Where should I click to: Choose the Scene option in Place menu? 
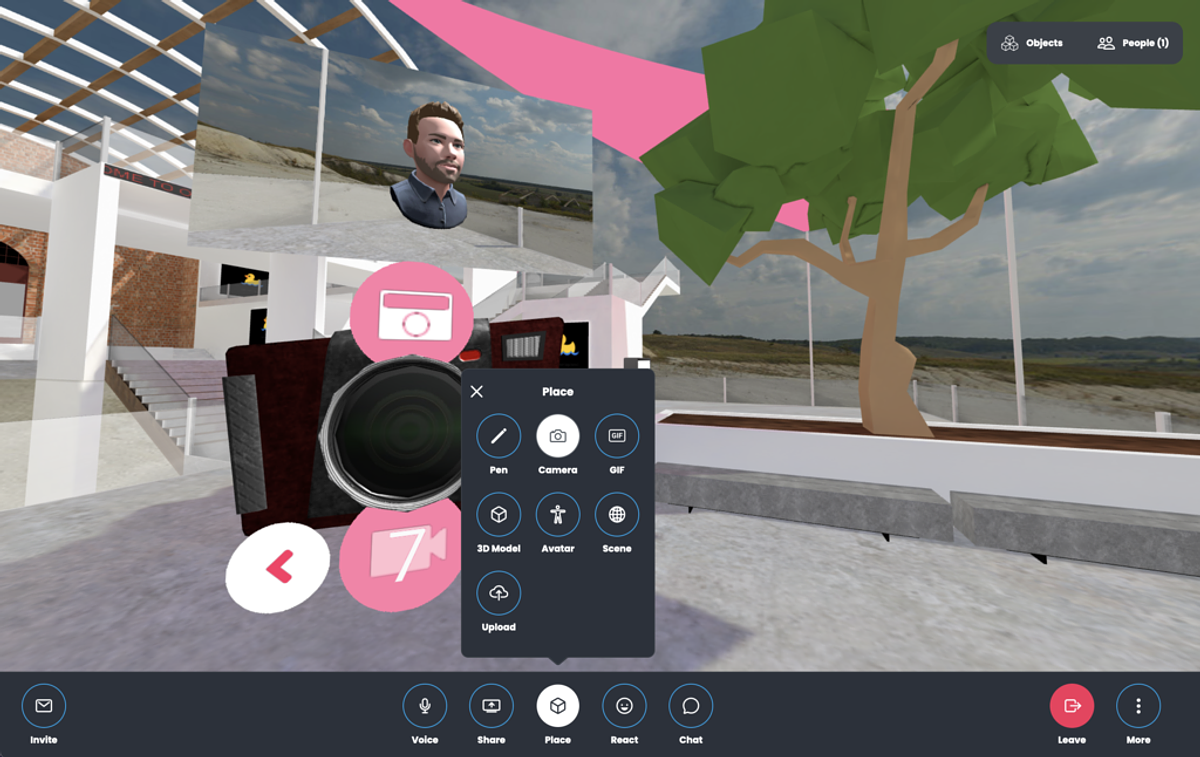617,515
